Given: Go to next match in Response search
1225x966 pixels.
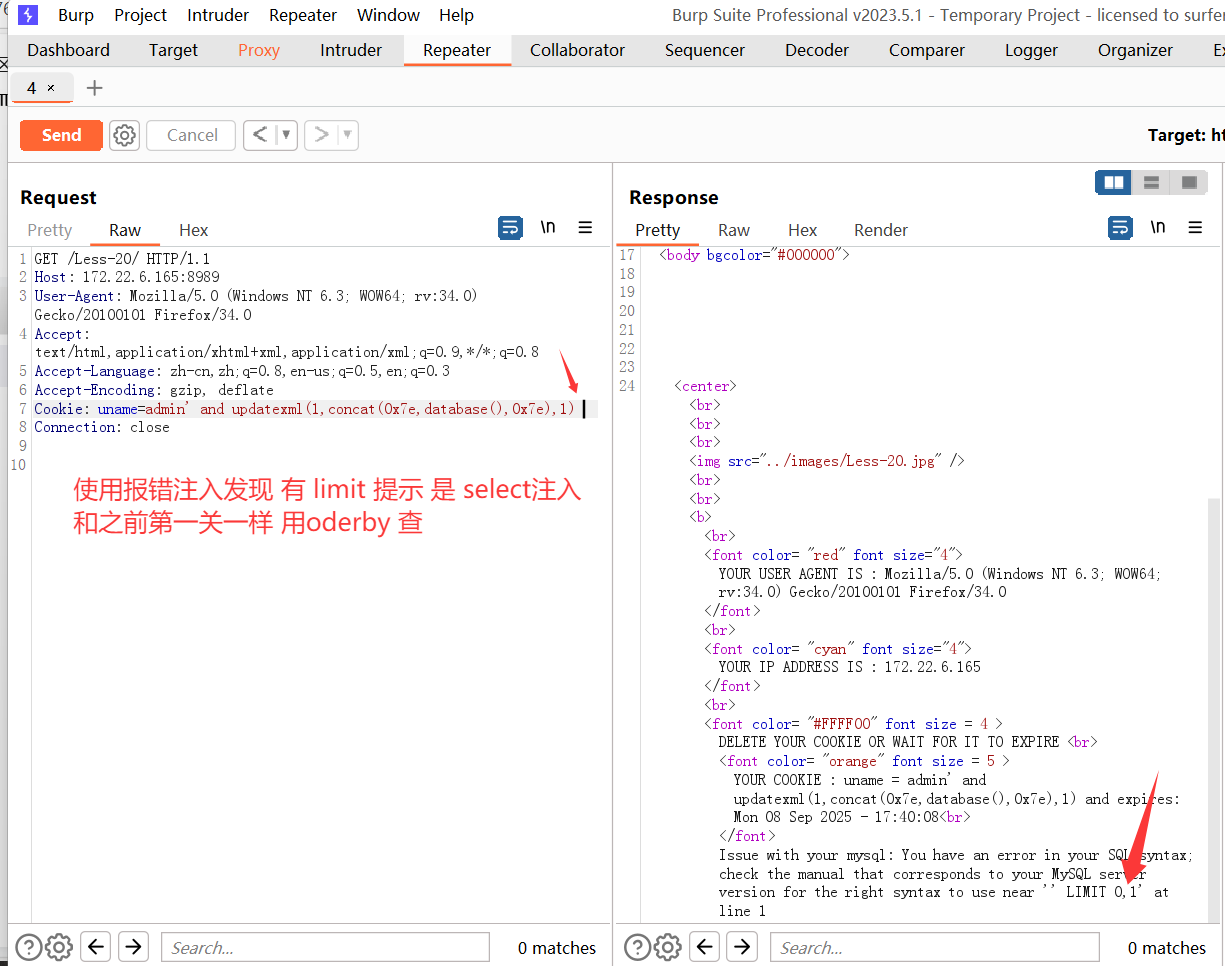Looking at the screenshot, I should point(741,946).
